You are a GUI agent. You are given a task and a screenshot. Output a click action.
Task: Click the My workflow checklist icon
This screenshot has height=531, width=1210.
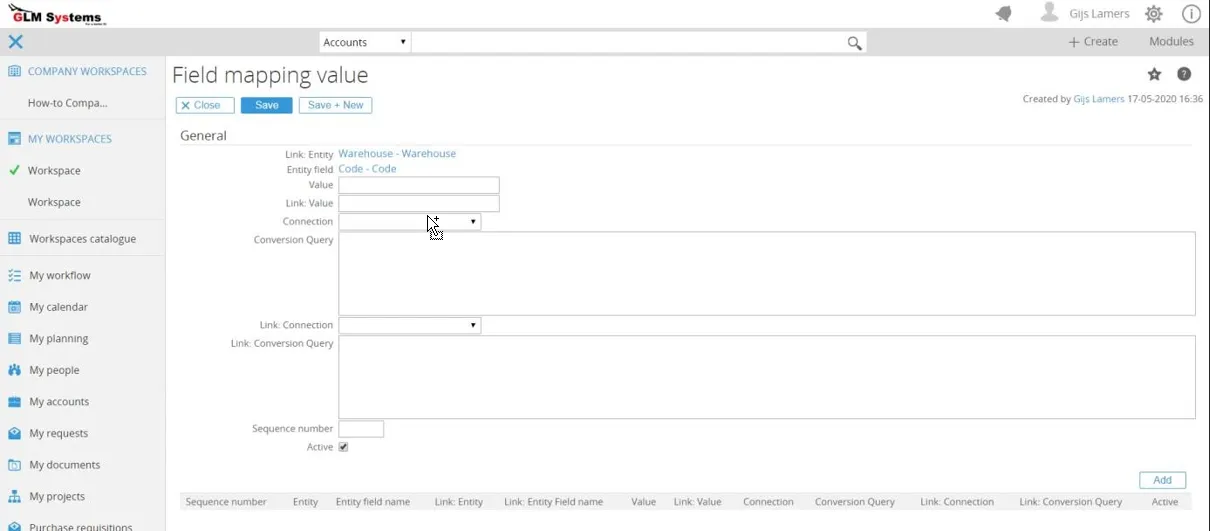[x=14, y=275]
